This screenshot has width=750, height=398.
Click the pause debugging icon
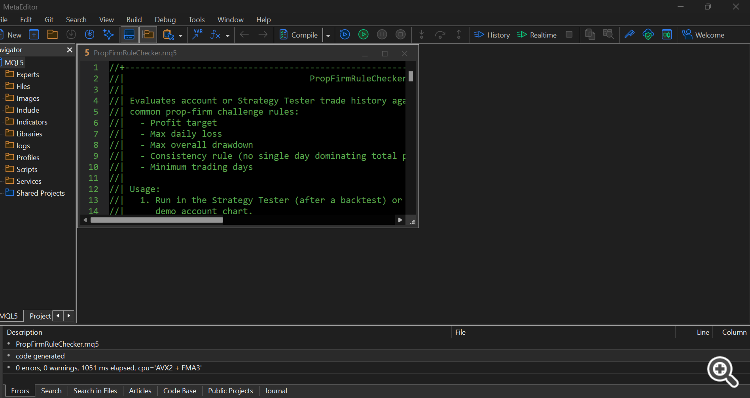382,34
